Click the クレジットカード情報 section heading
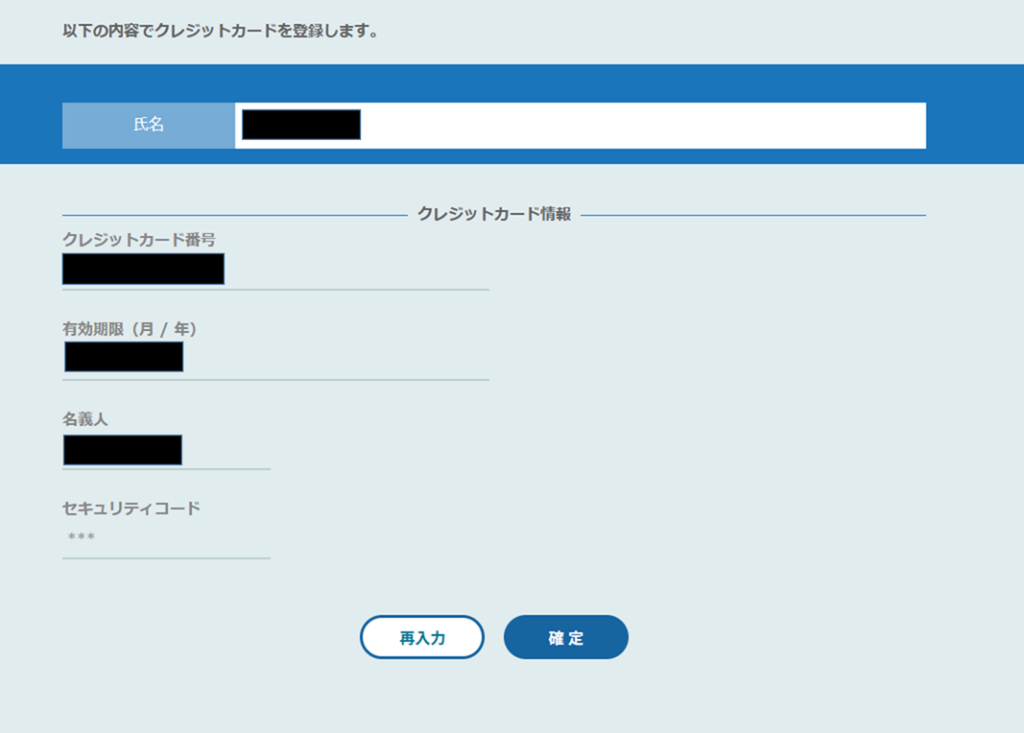Viewport: 1024px width, 733px height. [494, 214]
